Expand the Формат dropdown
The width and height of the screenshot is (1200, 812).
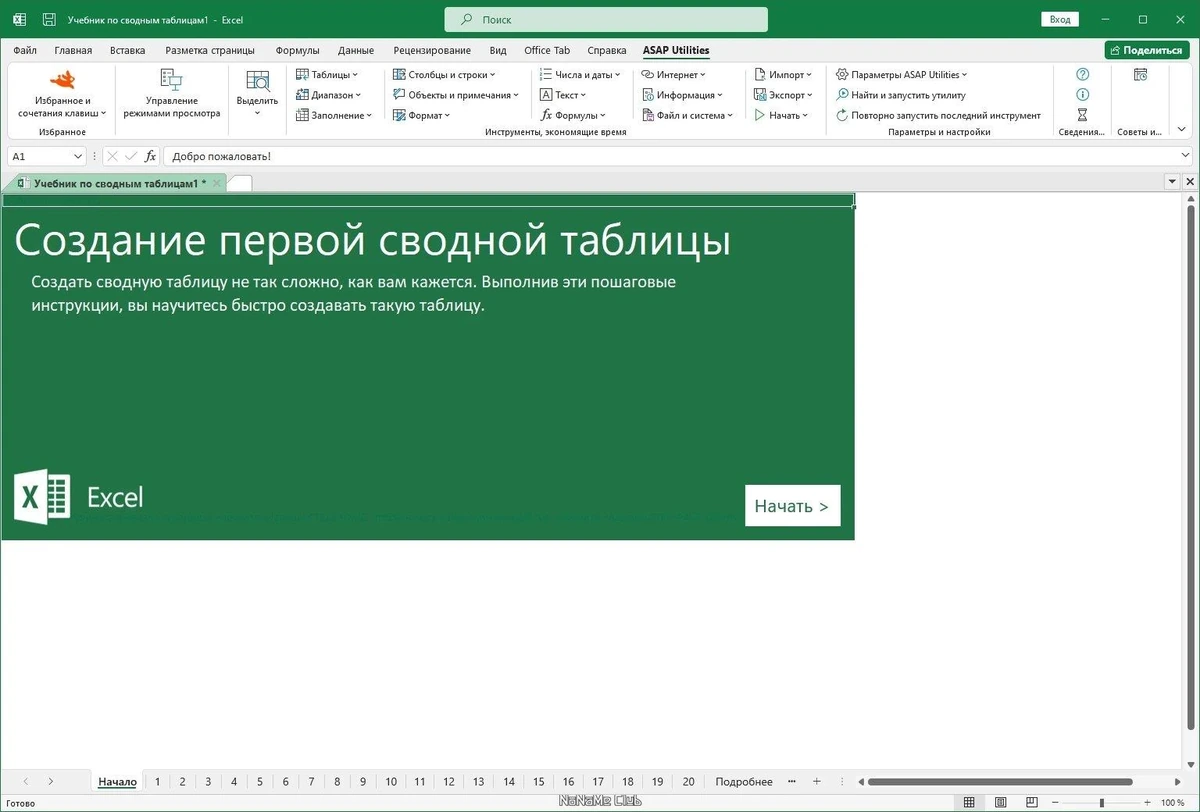pyautogui.click(x=421, y=115)
